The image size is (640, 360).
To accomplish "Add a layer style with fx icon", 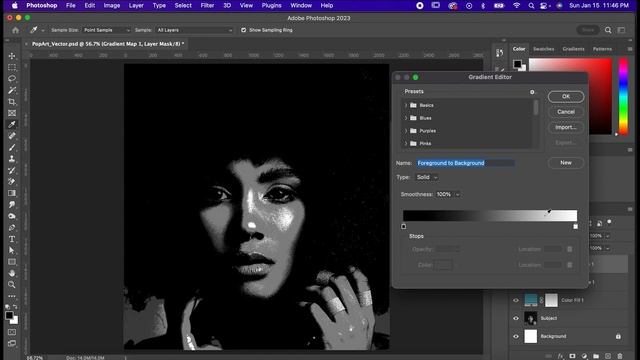I will point(560,356).
